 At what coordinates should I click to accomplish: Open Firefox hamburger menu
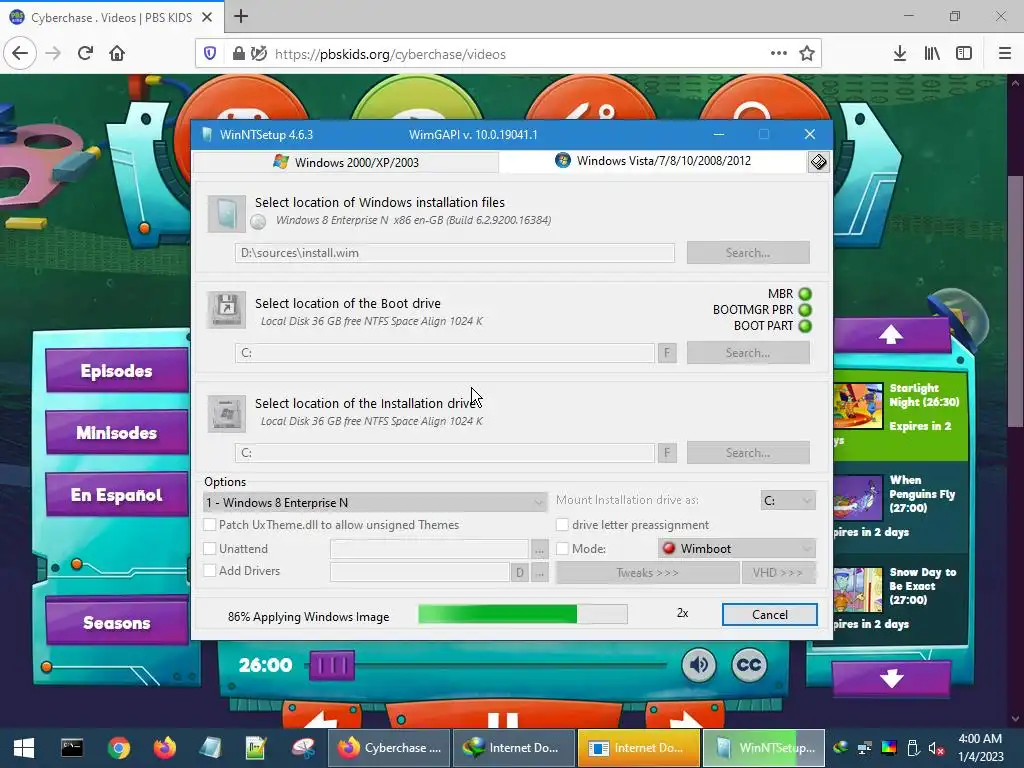click(x=1004, y=54)
